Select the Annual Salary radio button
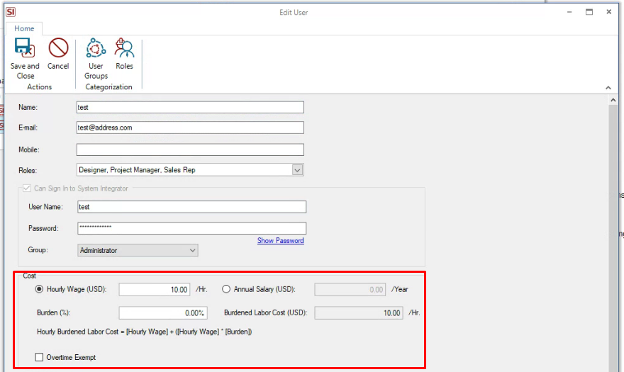The height and width of the screenshot is (372, 624). (226, 289)
